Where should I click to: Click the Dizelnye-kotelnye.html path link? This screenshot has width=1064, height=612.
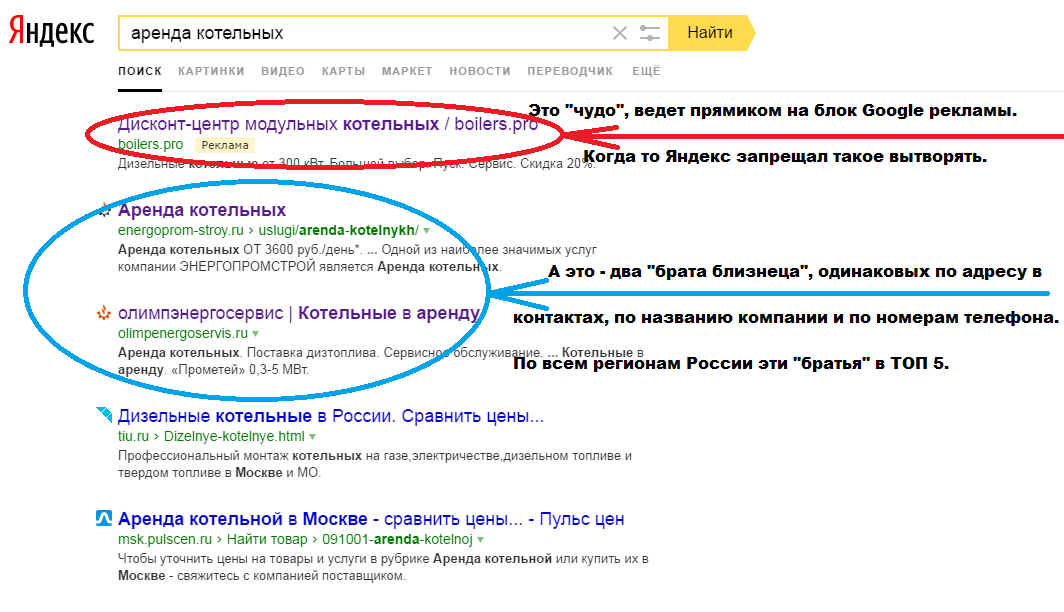(x=234, y=436)
